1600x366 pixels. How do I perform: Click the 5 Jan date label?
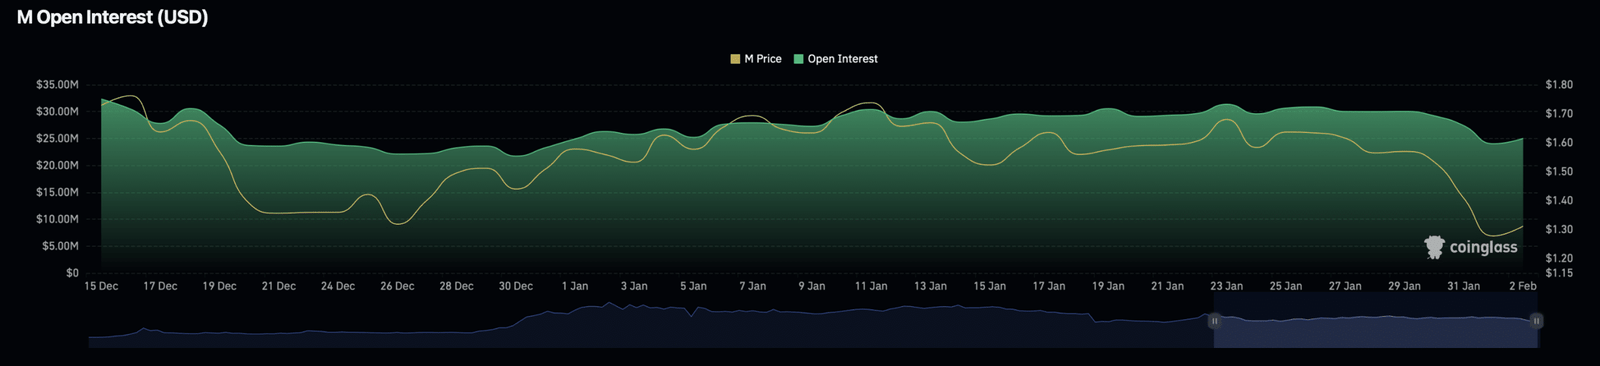click(x=693, y=286)
